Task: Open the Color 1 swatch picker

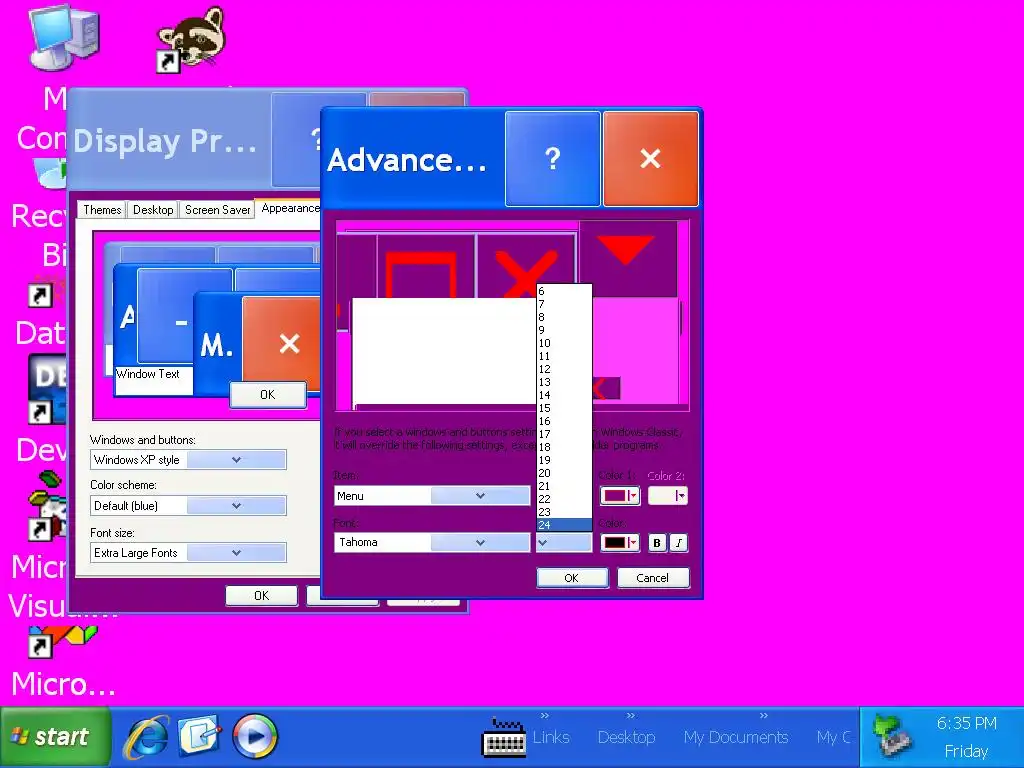Action: [619, 496]
